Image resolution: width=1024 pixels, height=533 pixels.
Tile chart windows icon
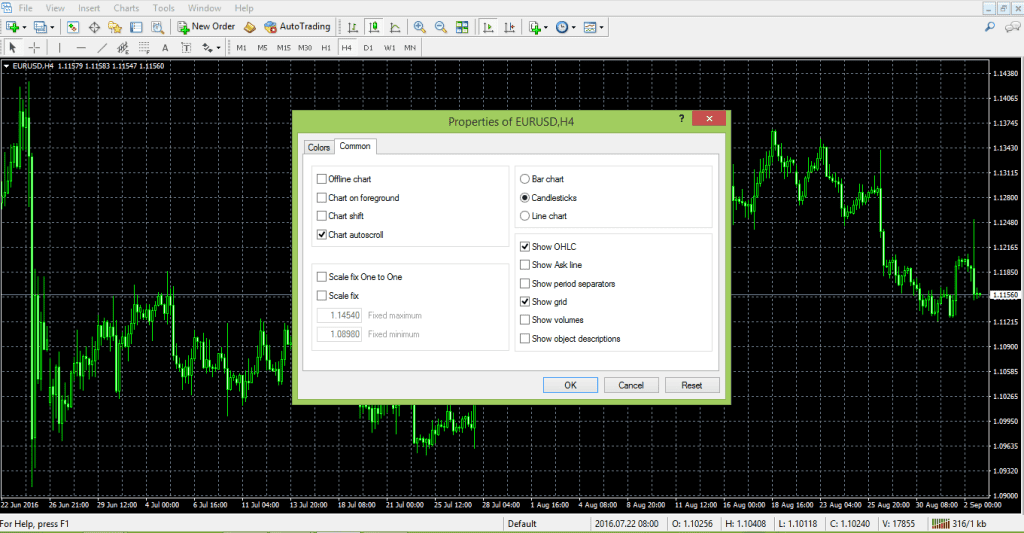tap(462, 27)
